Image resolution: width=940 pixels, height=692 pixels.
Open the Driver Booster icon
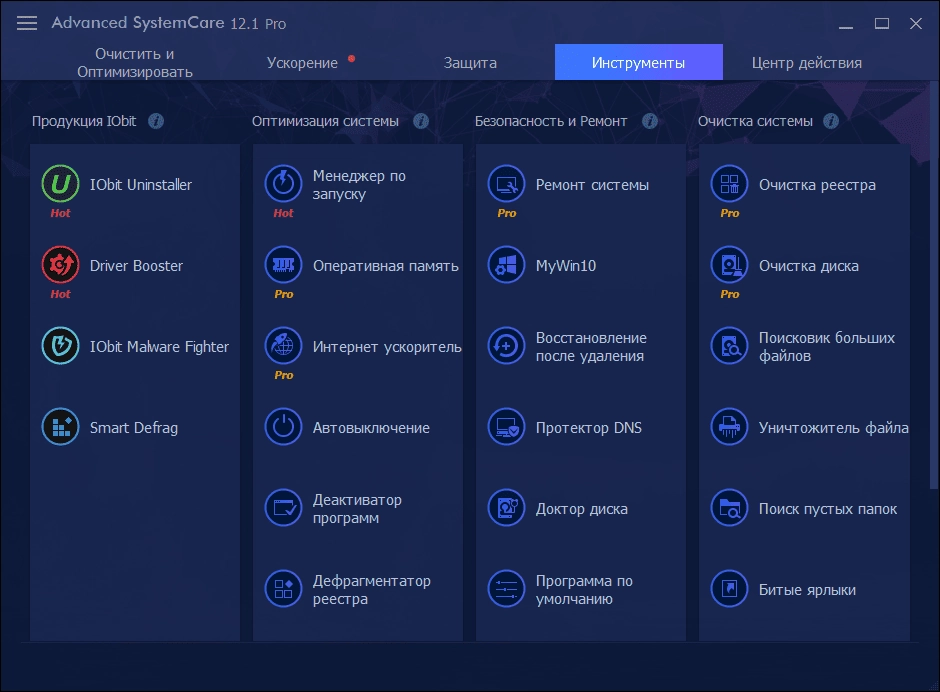61,264
